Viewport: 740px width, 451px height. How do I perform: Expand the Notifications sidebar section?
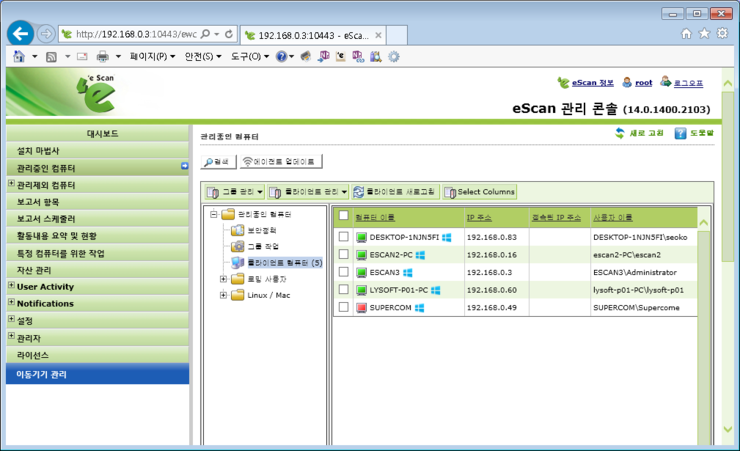(11, 302)
